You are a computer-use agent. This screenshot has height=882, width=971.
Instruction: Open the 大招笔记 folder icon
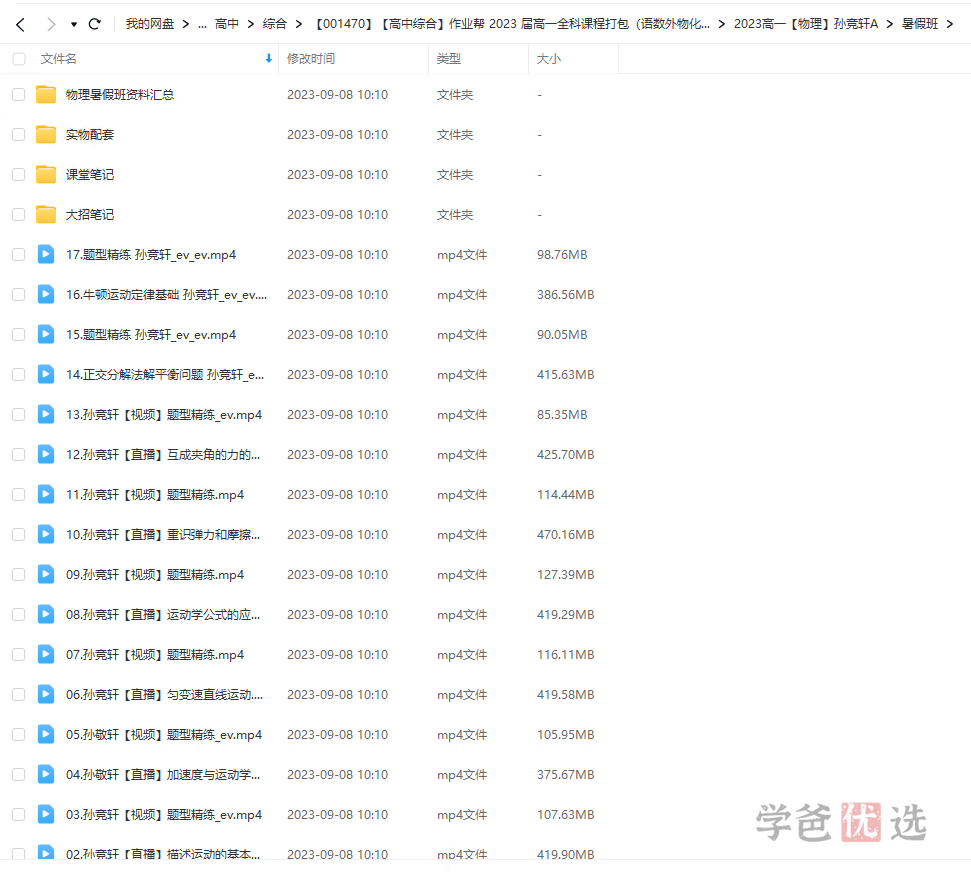46,214
